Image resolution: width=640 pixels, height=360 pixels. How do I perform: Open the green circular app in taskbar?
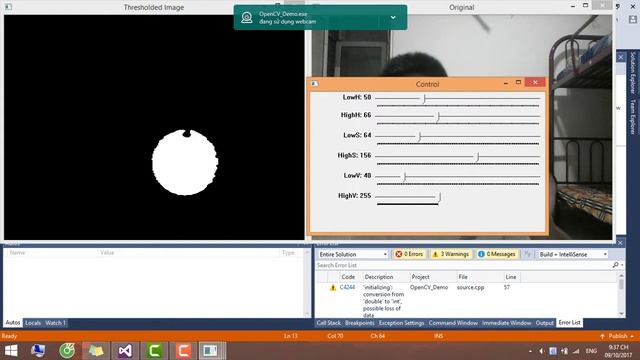67,351
